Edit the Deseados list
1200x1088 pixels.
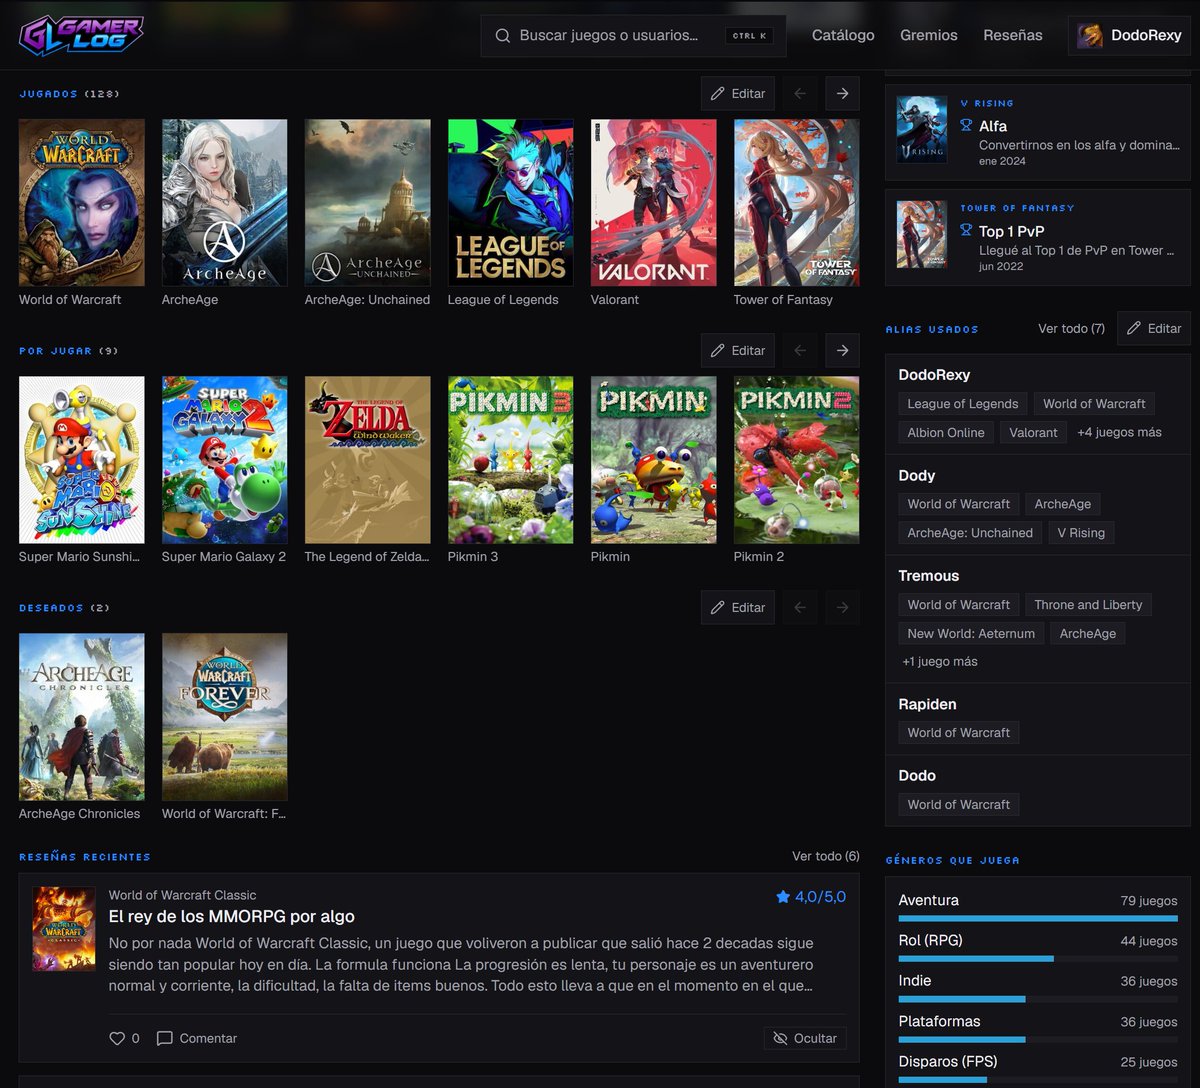tap(738, 607)
